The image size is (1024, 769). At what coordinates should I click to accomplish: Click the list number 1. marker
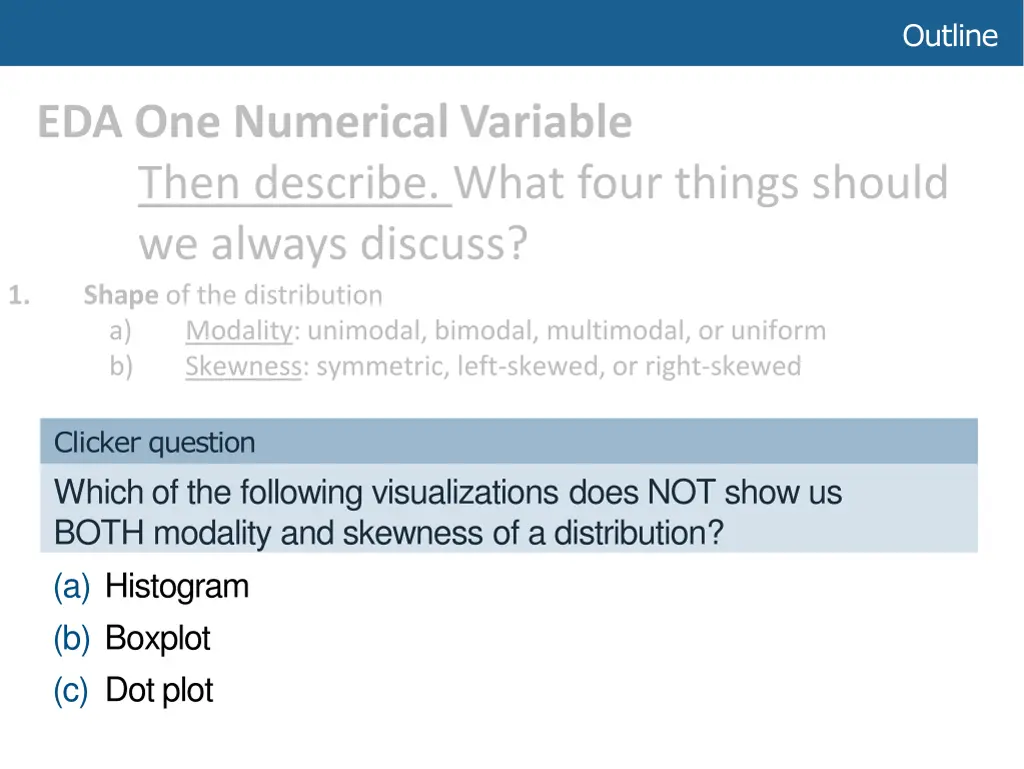tap(19, 295)
